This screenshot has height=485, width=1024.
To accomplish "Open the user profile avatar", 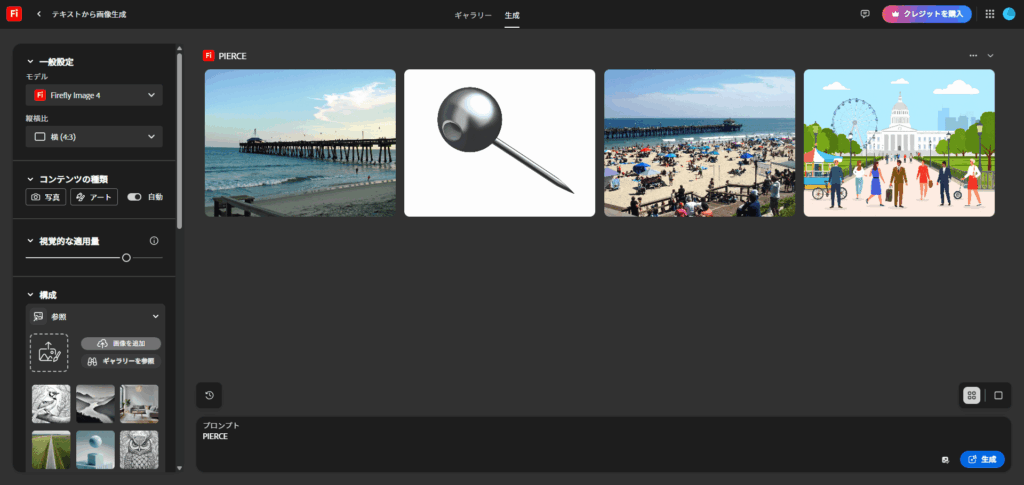I will click(x=1009, y=14).
